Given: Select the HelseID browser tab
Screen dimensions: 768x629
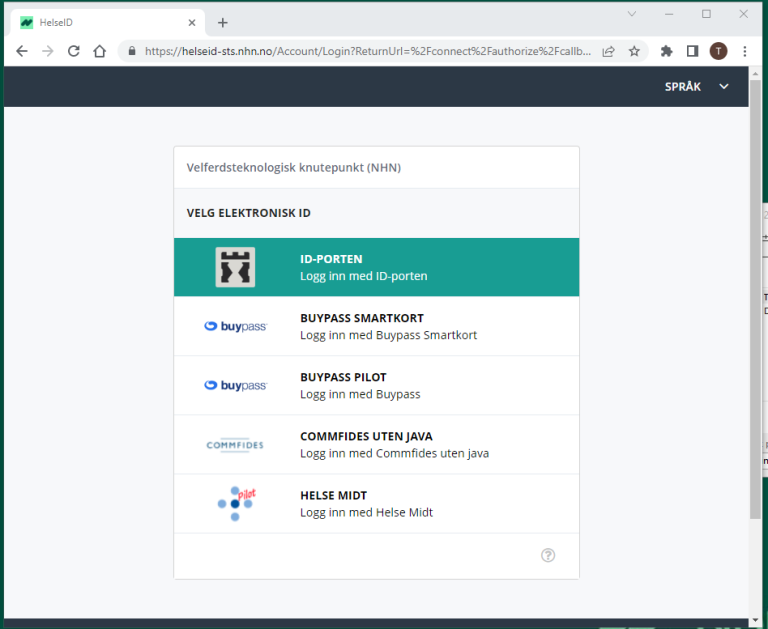Looking at the screenshot, I should [100, 22].
